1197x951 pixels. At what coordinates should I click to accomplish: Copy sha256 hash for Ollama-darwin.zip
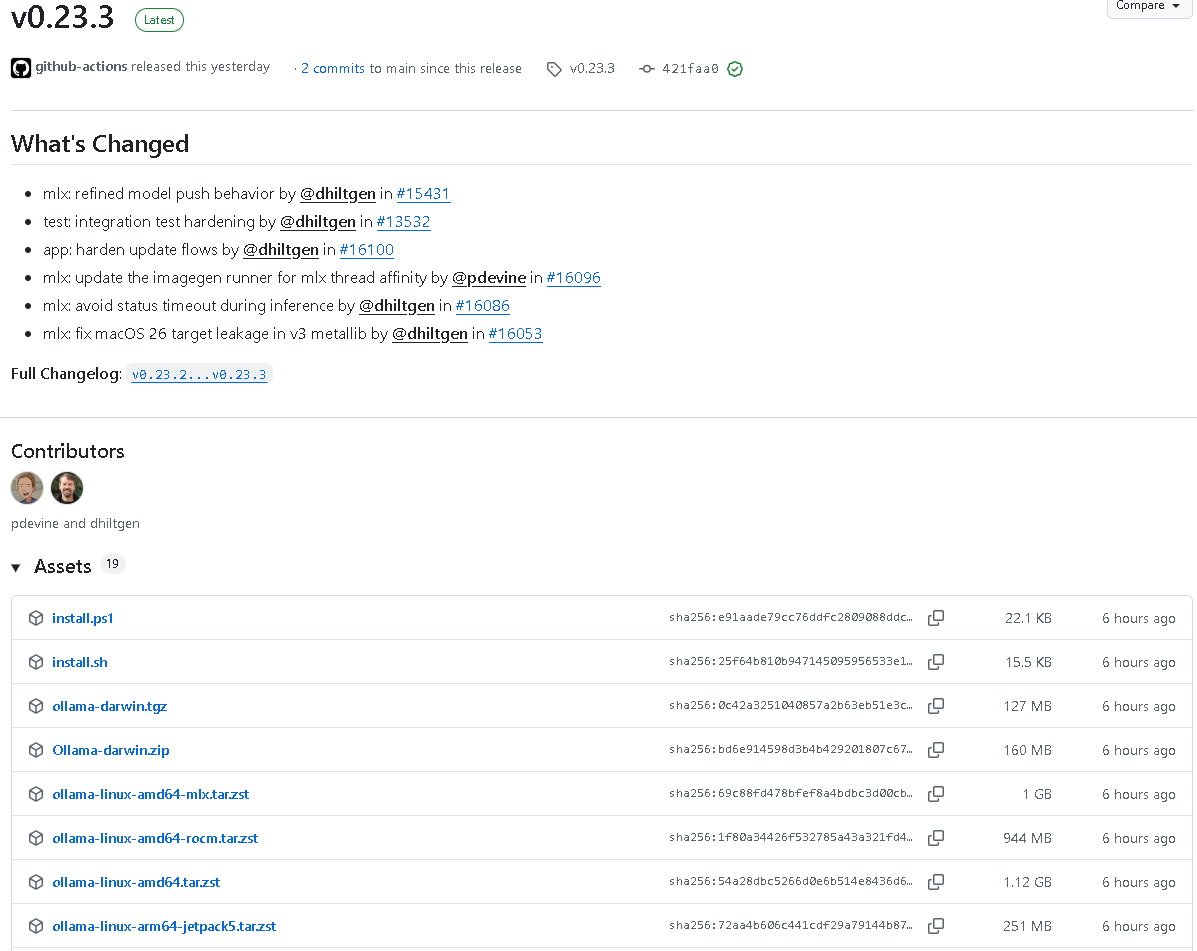pyautogui.click(x=936, y=750)
